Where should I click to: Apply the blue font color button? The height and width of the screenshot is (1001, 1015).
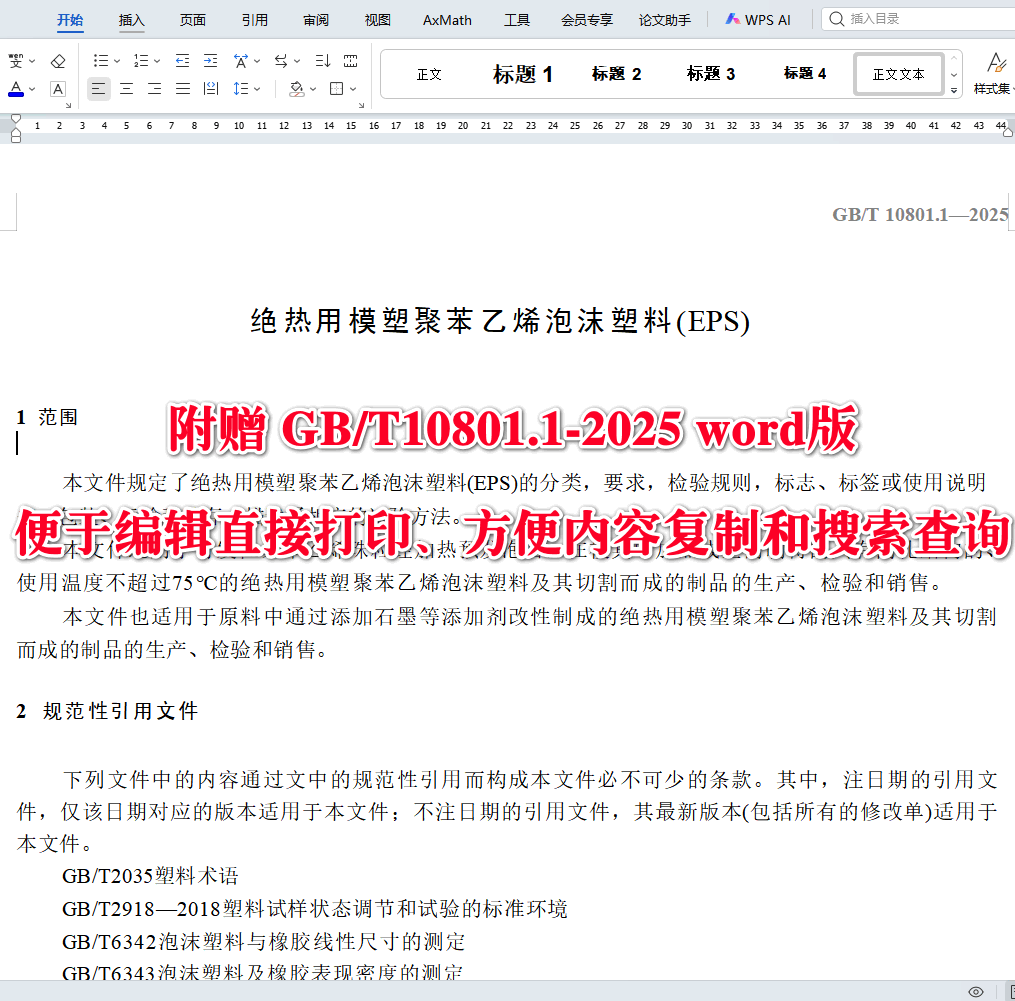(x=16, y=89)
